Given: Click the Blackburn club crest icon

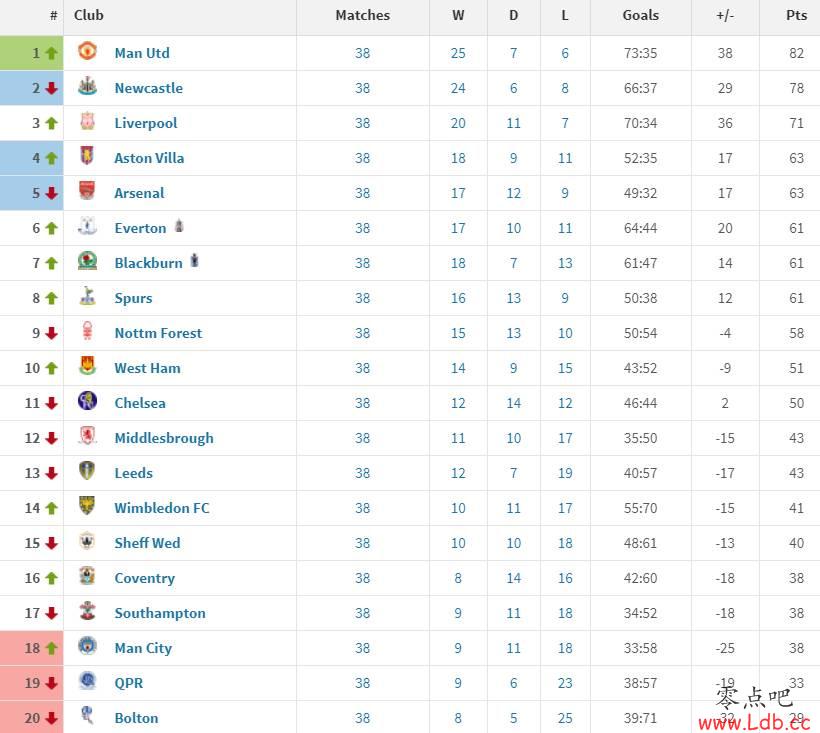Looking at the screenshot, I should point(87,260).
